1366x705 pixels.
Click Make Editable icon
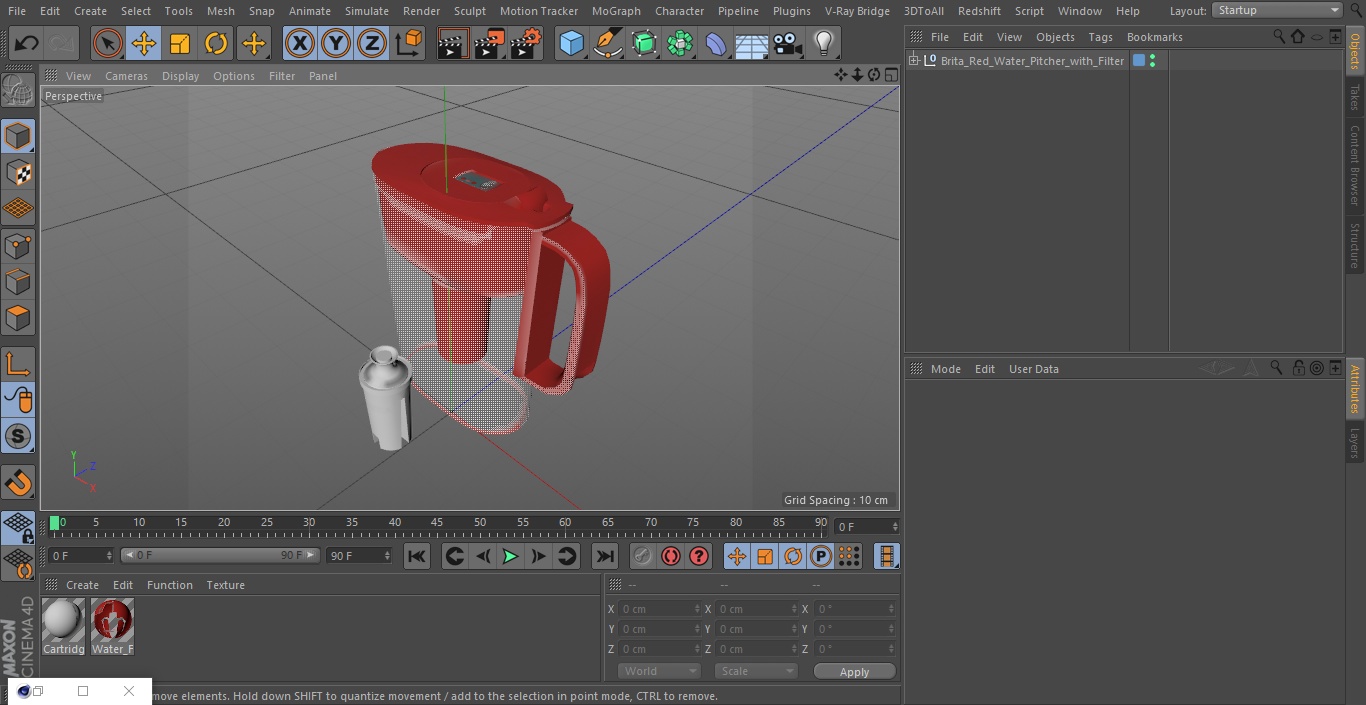(18, 90)
